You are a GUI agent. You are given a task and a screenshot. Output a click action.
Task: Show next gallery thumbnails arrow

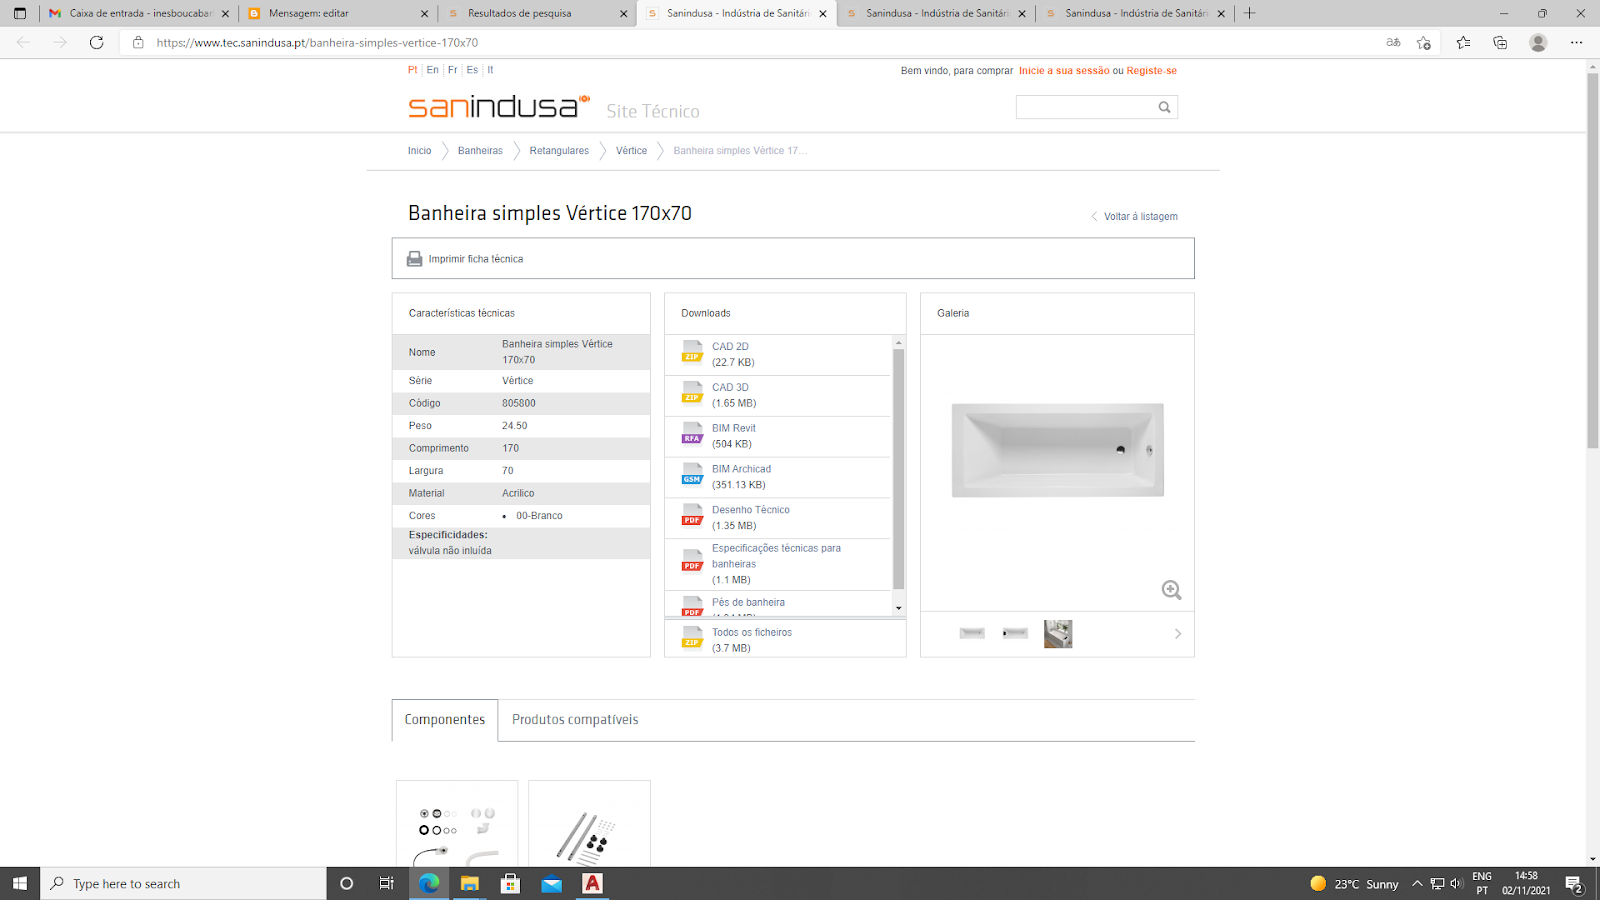[1178, 634]
